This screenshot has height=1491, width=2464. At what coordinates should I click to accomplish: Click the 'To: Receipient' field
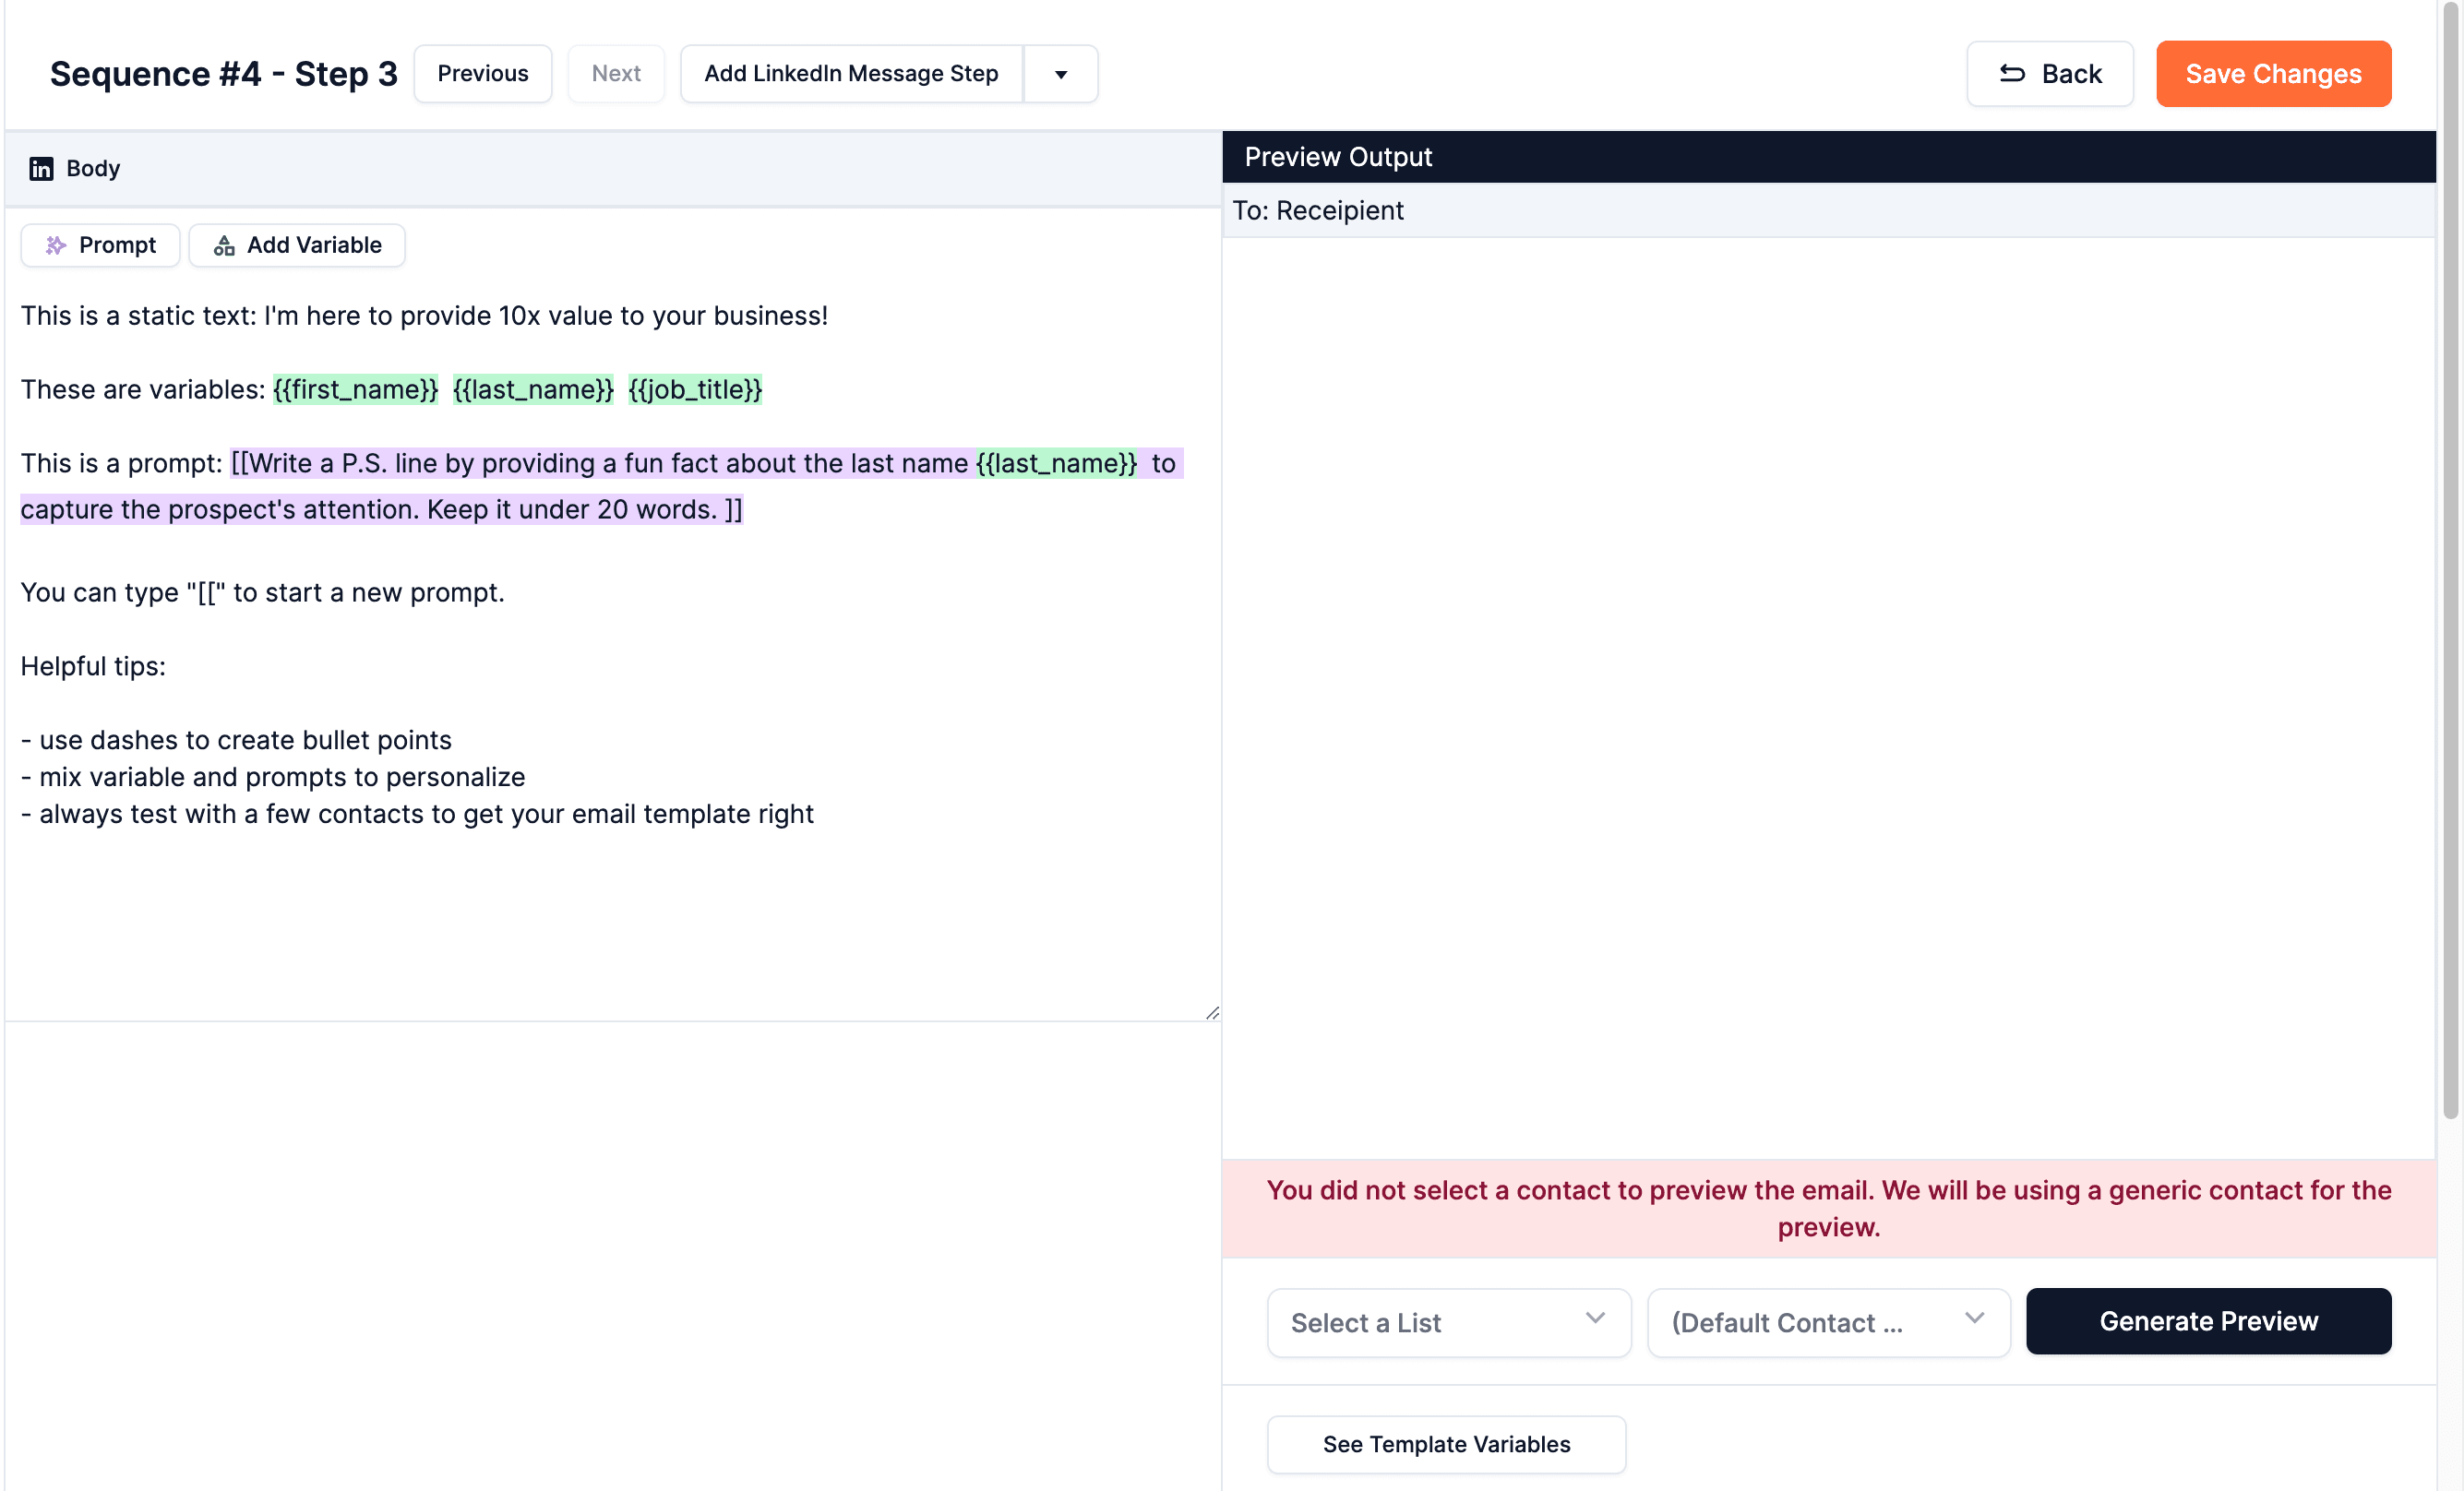click(x=1828, y=210)
